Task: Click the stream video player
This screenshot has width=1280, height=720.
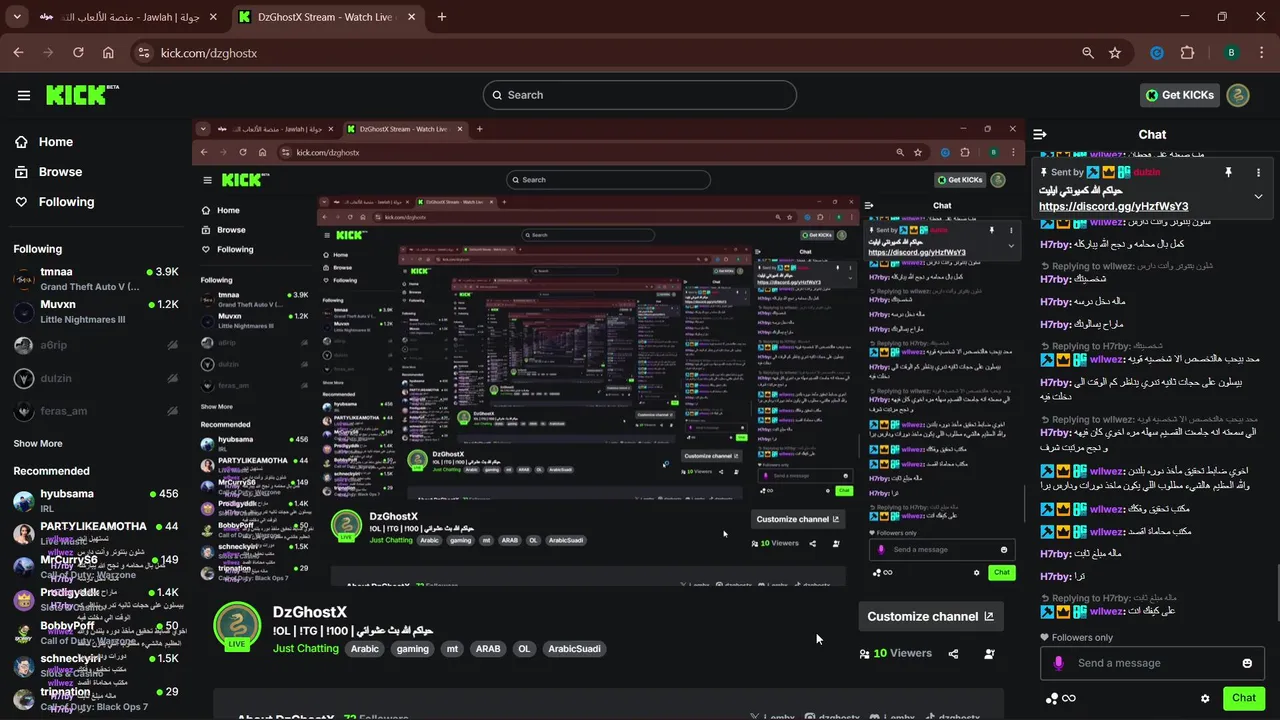Action: [x=608, y=352]
